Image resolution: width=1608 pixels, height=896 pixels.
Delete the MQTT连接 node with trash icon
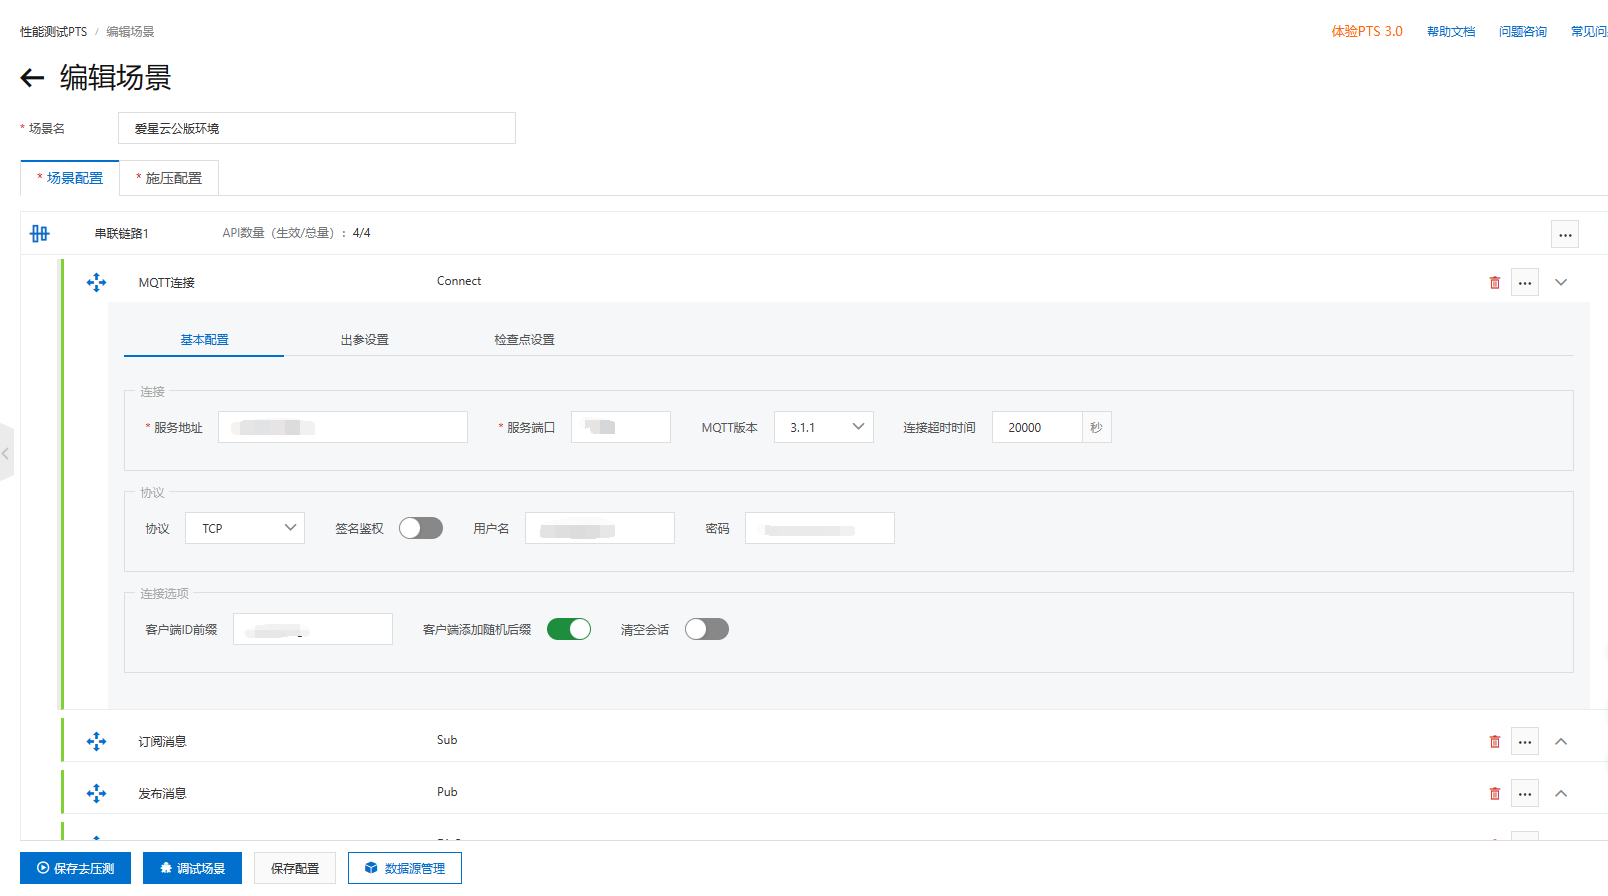coord(1495,283)
